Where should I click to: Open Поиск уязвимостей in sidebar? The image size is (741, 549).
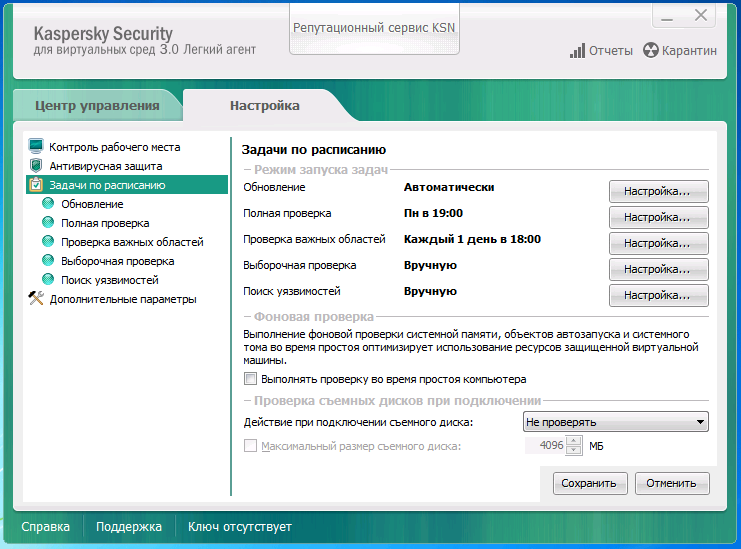[x=110, y=280]
